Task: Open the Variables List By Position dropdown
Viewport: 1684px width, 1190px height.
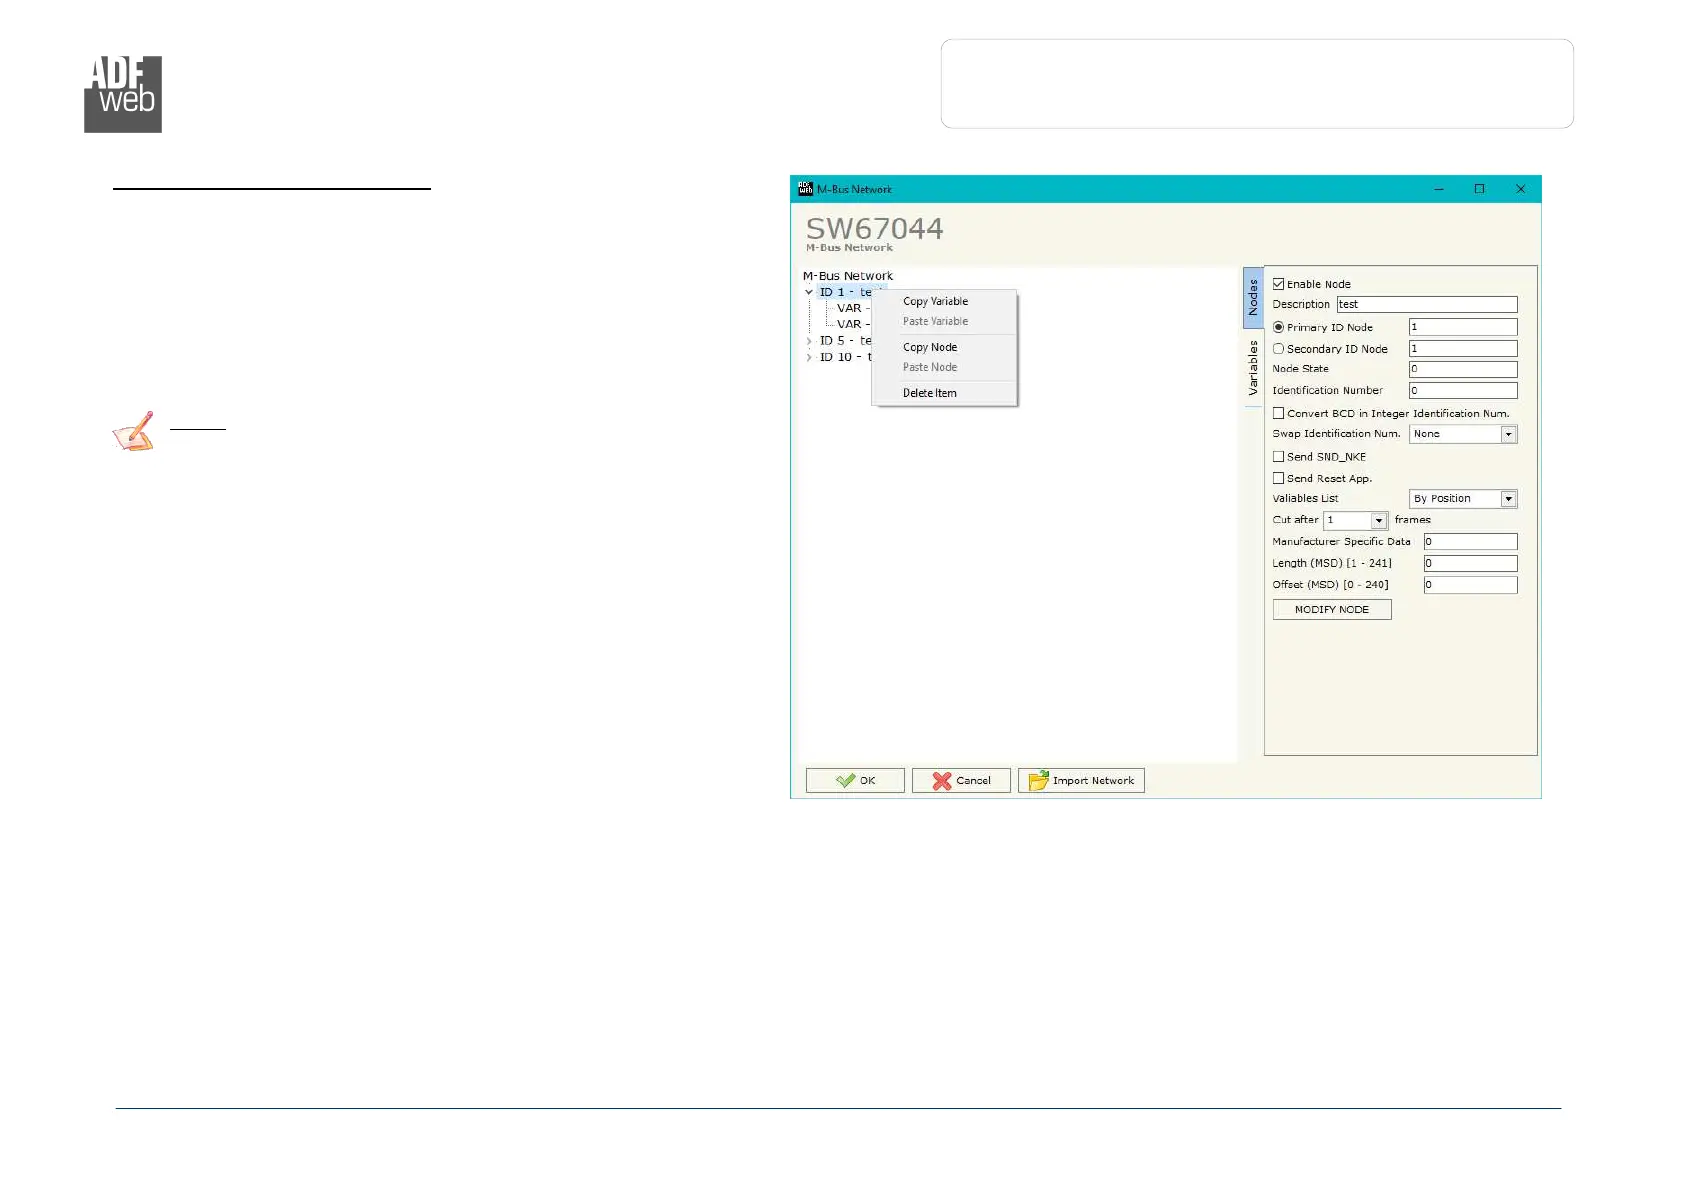Action: coord(1463,499)
